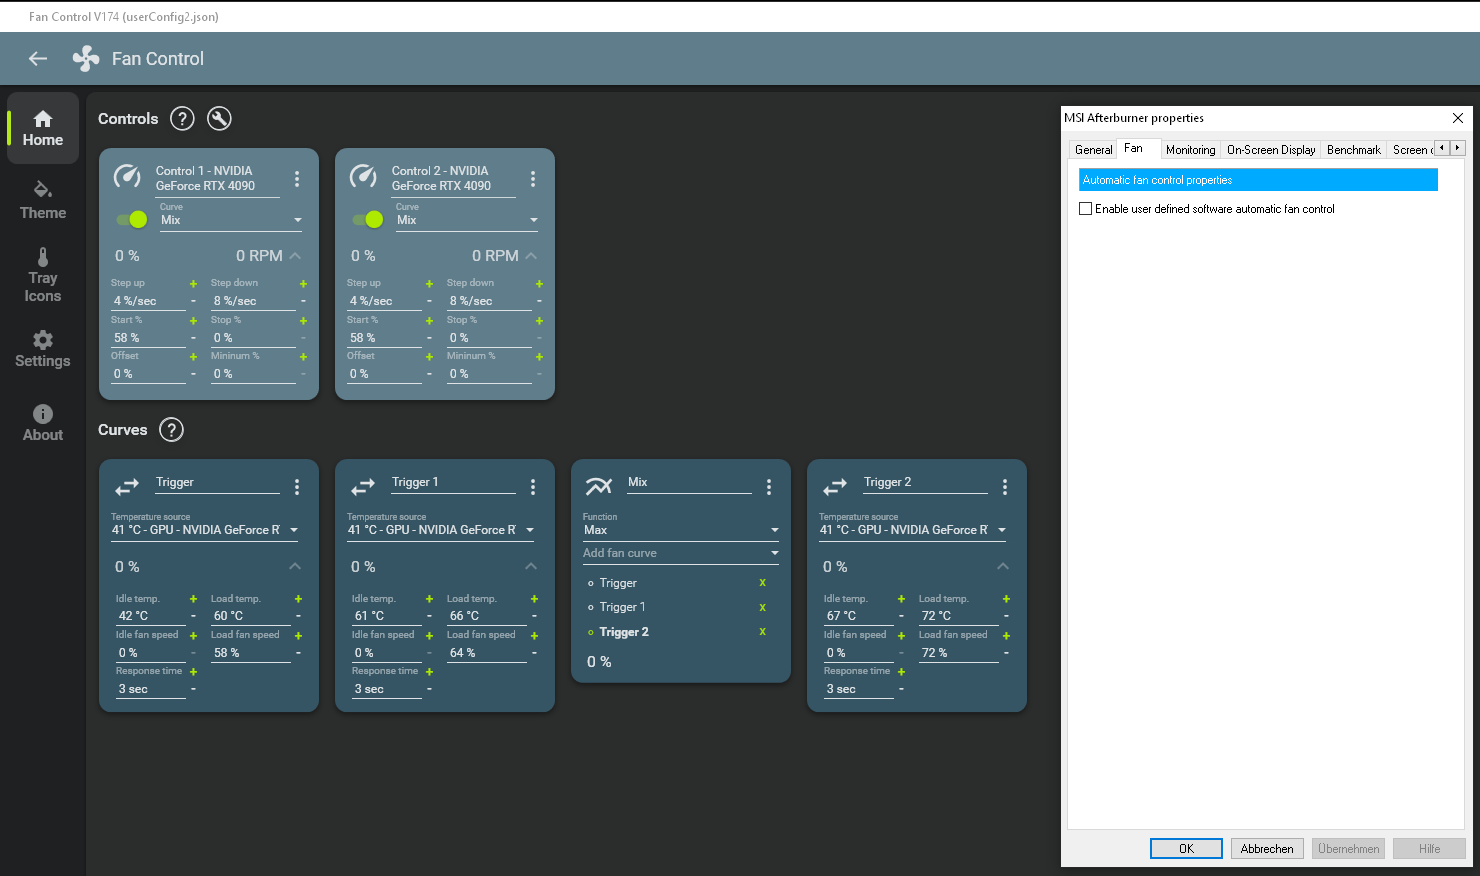Open the Curve dropdown of Control 1
The width and height of the screenshot is (1480, 876).
(x=231, y=220)
